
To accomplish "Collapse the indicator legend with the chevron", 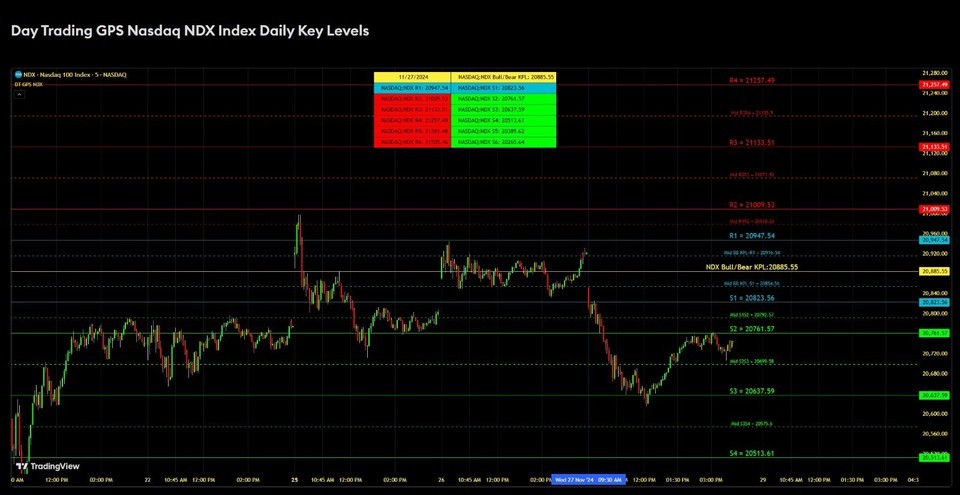I will pos(18,94).
